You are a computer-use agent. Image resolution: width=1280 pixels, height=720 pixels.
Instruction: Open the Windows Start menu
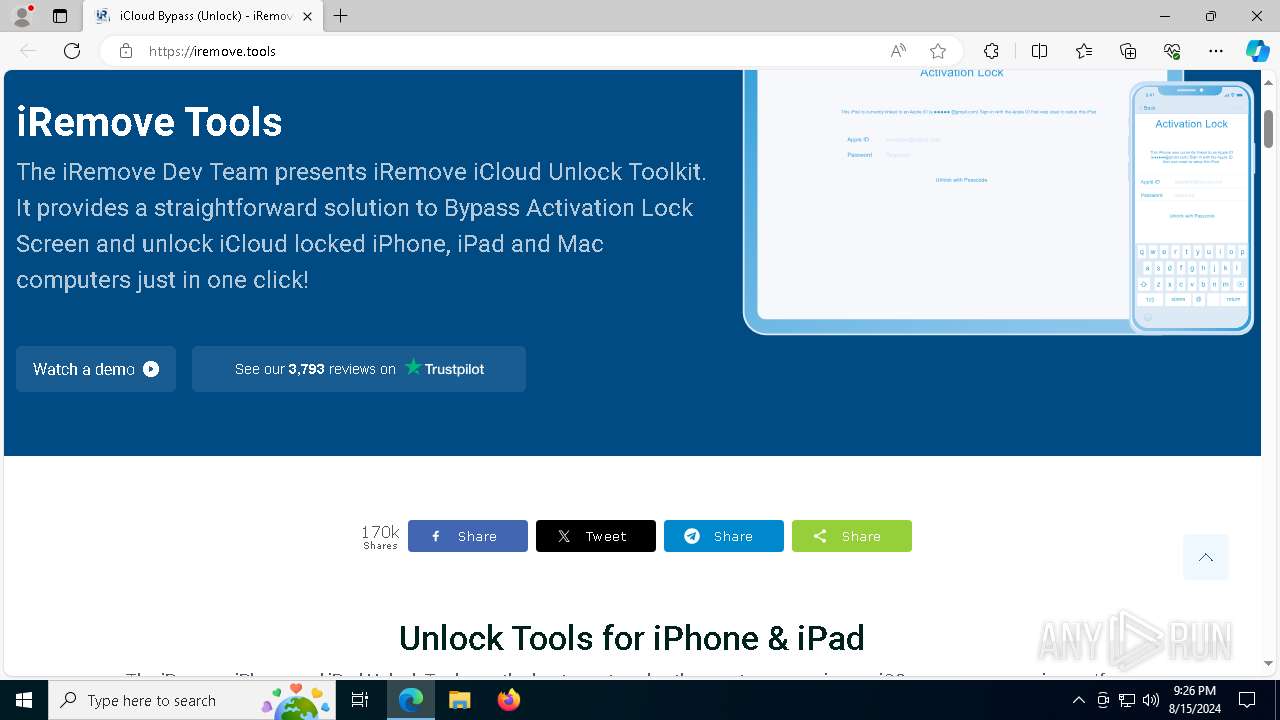pos(24,700)
